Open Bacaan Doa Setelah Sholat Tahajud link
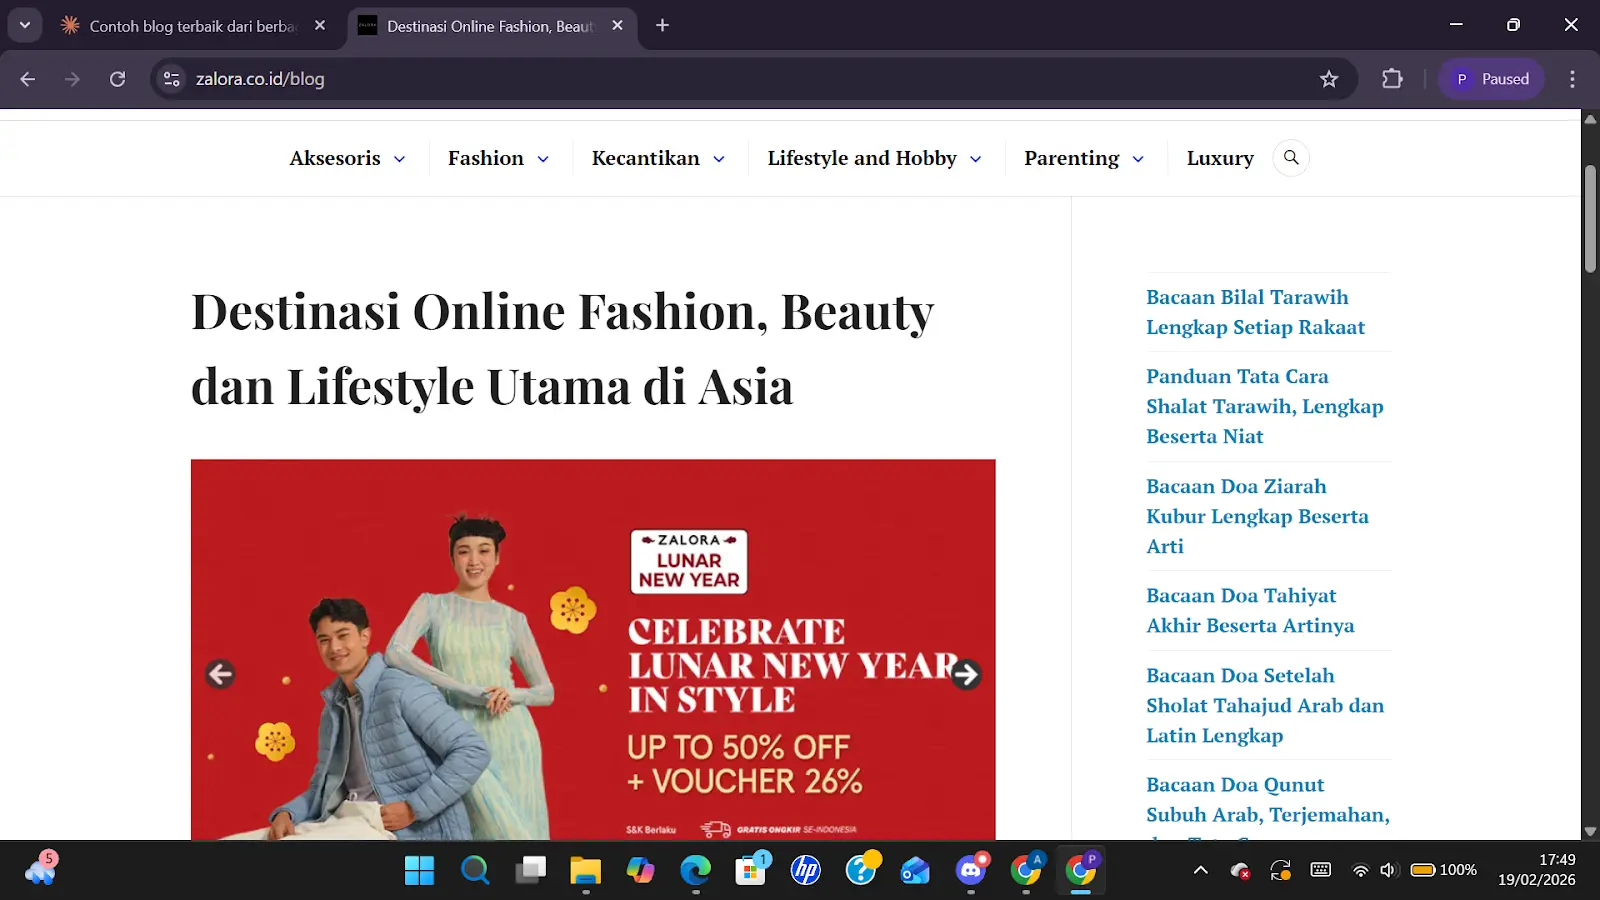1600x900 pixels. (x=1265, y=705)
